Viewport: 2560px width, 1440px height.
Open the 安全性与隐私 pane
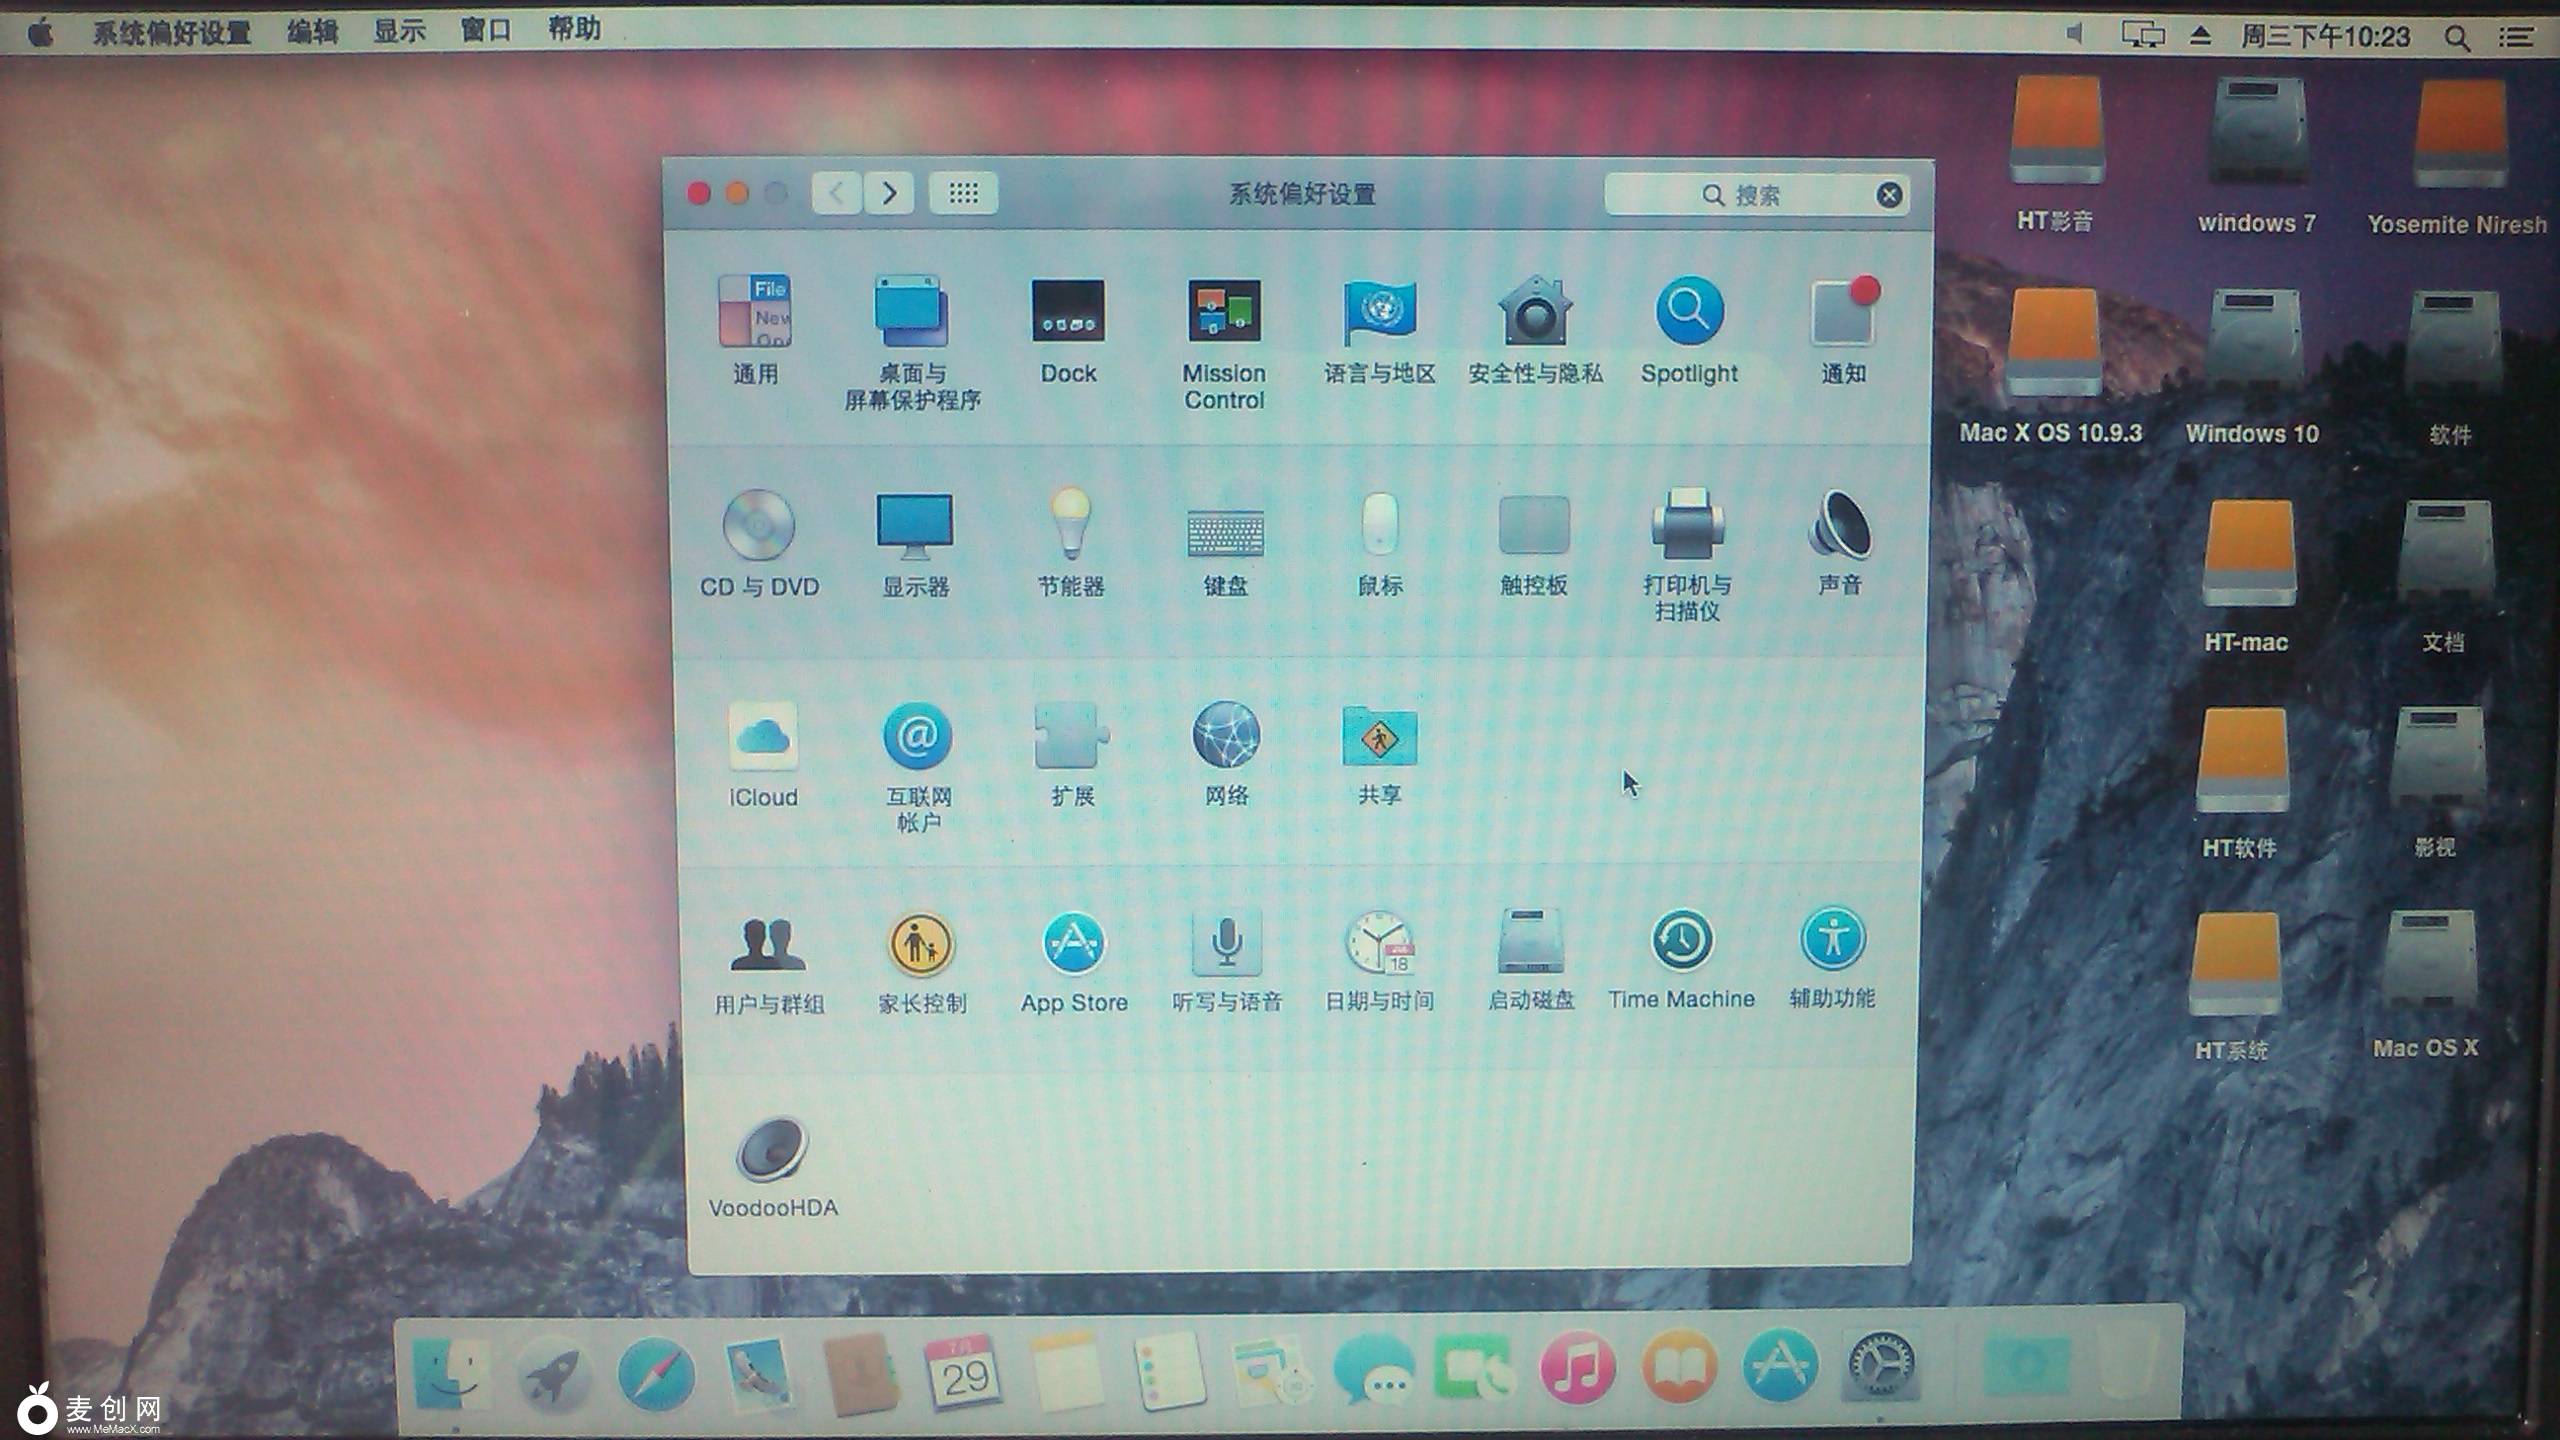click(x=1535, y=313)
